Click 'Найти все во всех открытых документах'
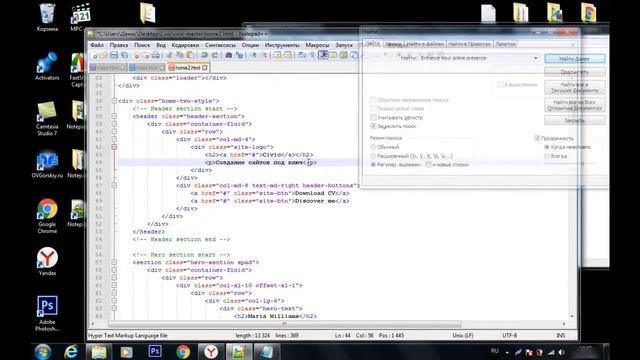Image resolution: width=640 pixels, height=360 pixels. pyautogui.click(x=574, y=105)
